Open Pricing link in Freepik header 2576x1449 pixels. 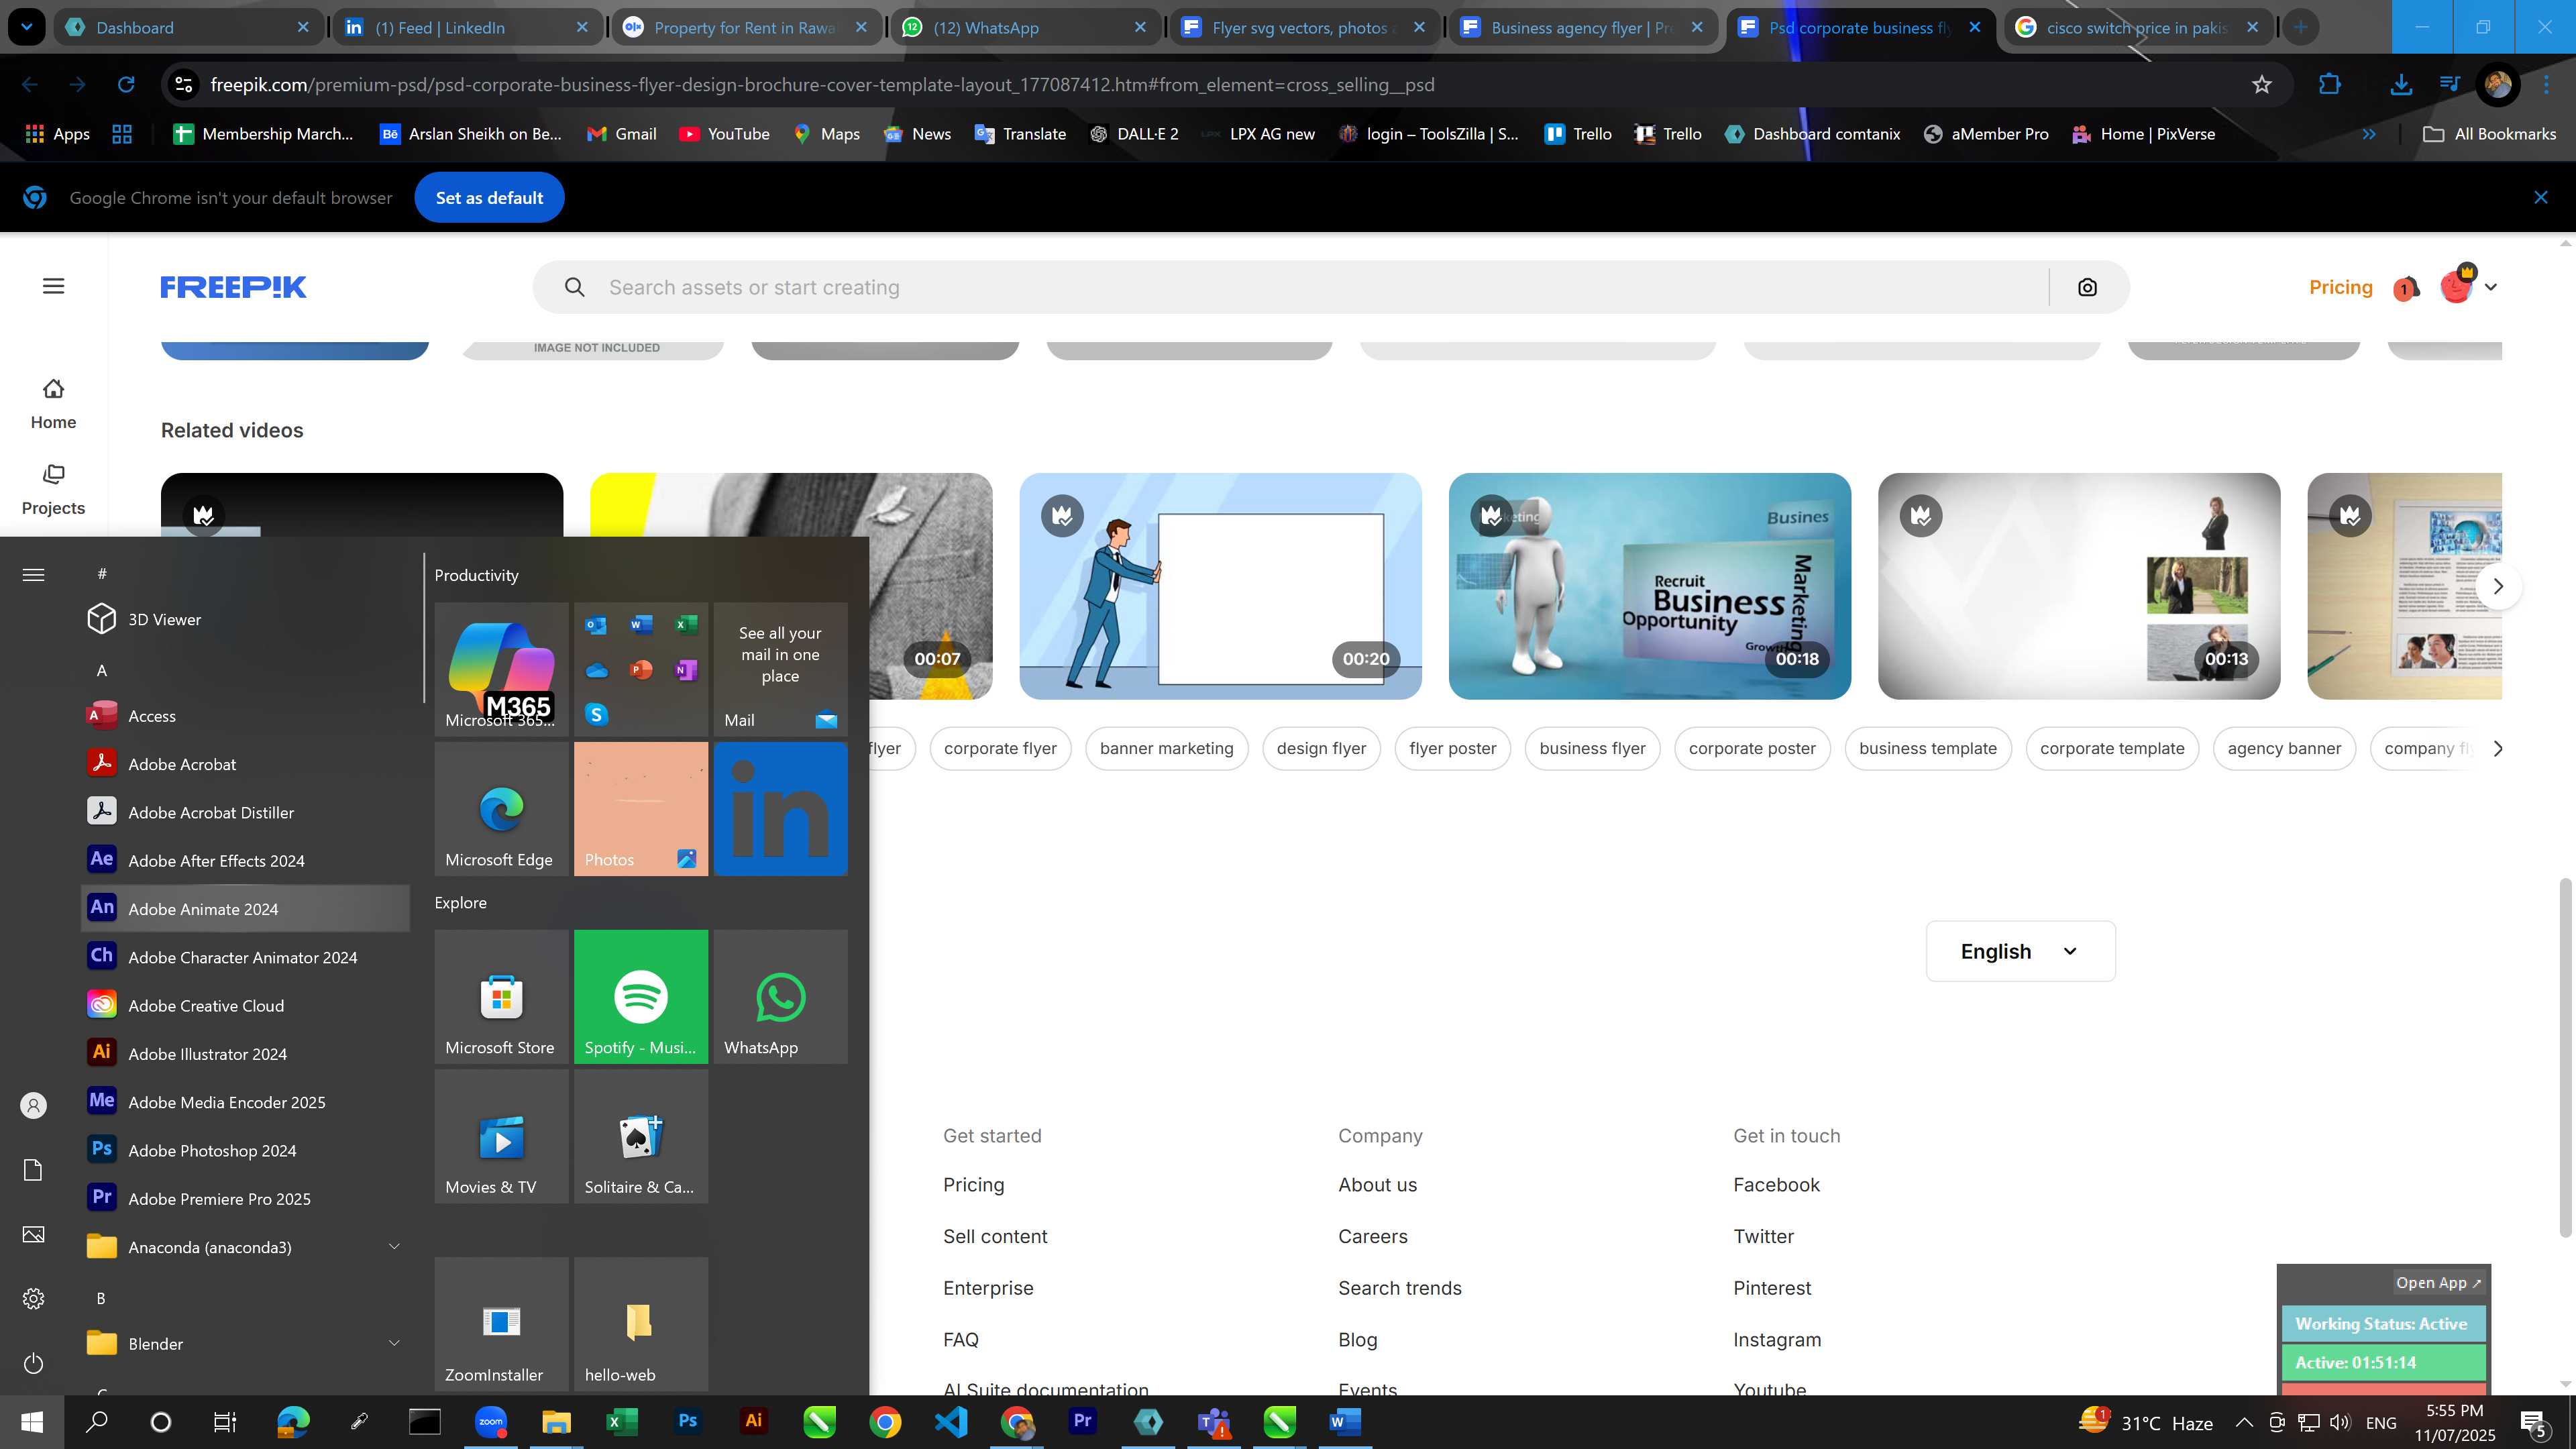click(x=2340, y=287)
